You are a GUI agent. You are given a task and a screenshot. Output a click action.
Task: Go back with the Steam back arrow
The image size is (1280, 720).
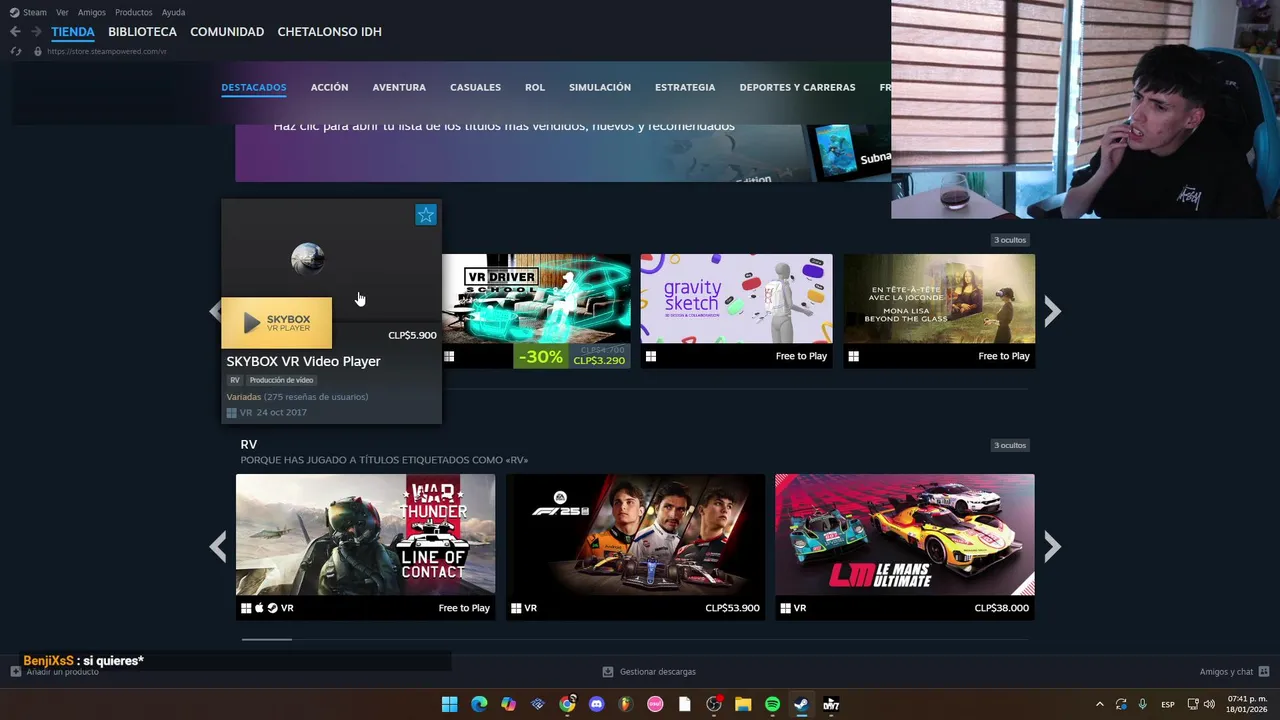[15, 32]
